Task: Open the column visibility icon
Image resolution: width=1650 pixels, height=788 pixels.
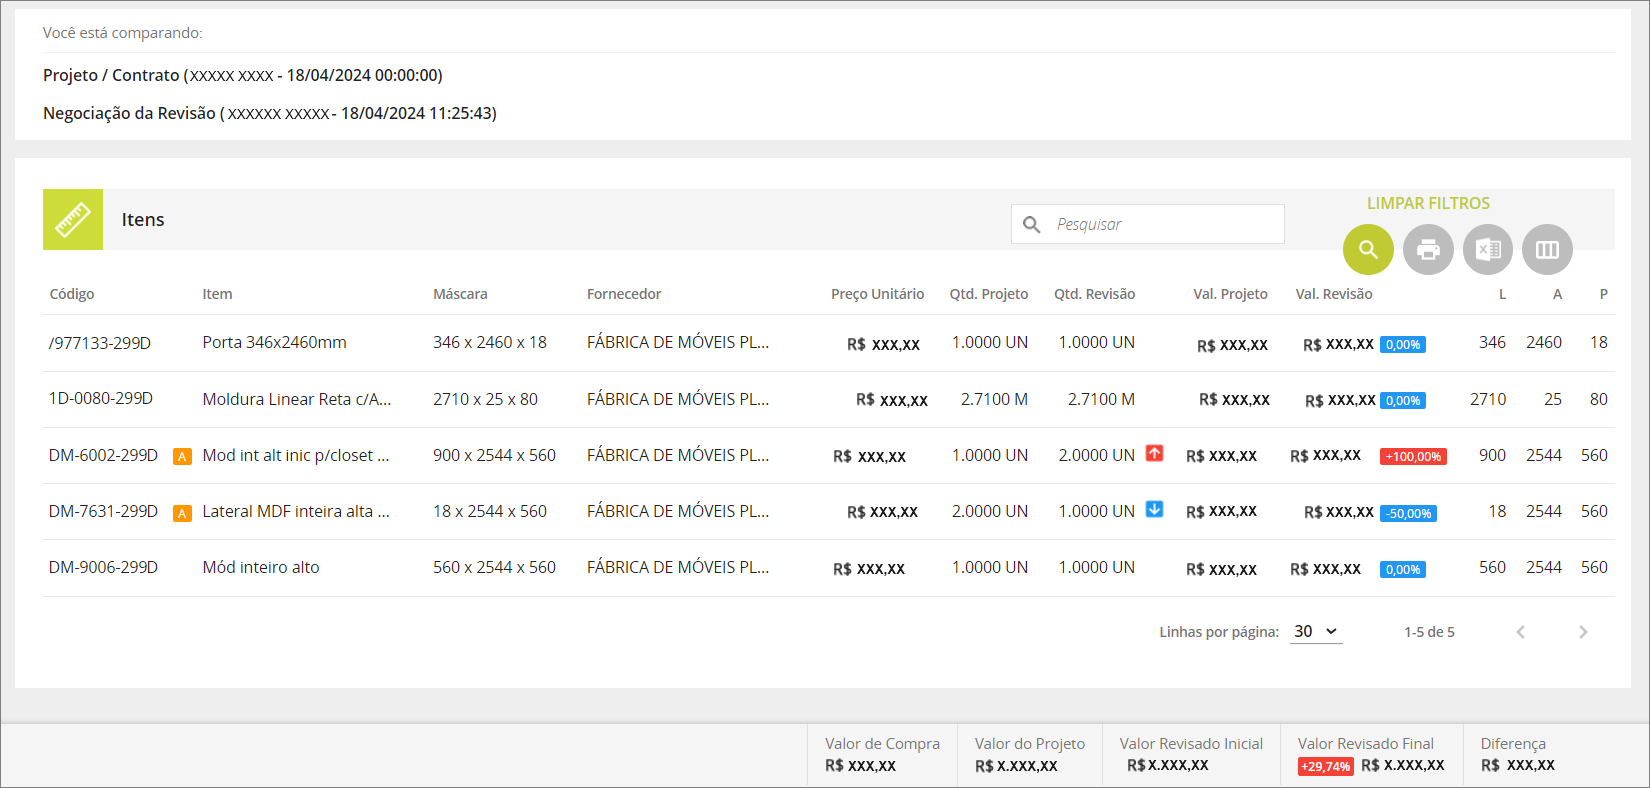Action: [x=1547, y=249]
